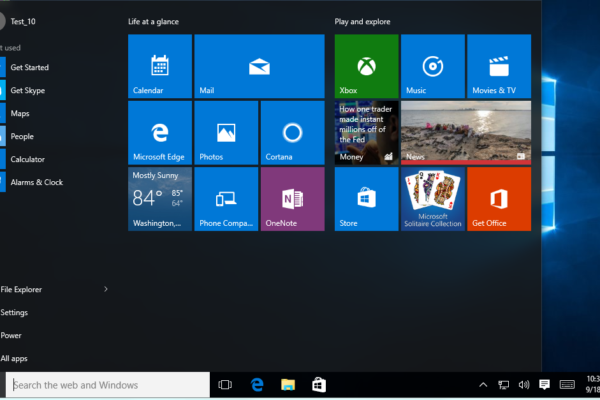Open the Weather tile for Washington
Viewport: 600px width, 400px height.
[160, 199]
